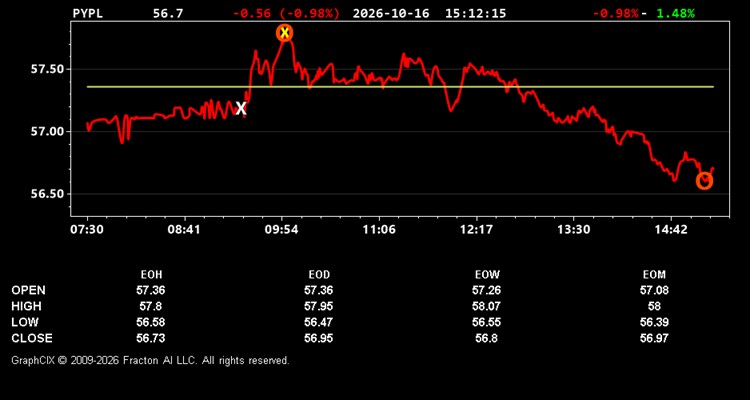
Task: Click the EOM open value 57.08
Action: pos(654,290)
